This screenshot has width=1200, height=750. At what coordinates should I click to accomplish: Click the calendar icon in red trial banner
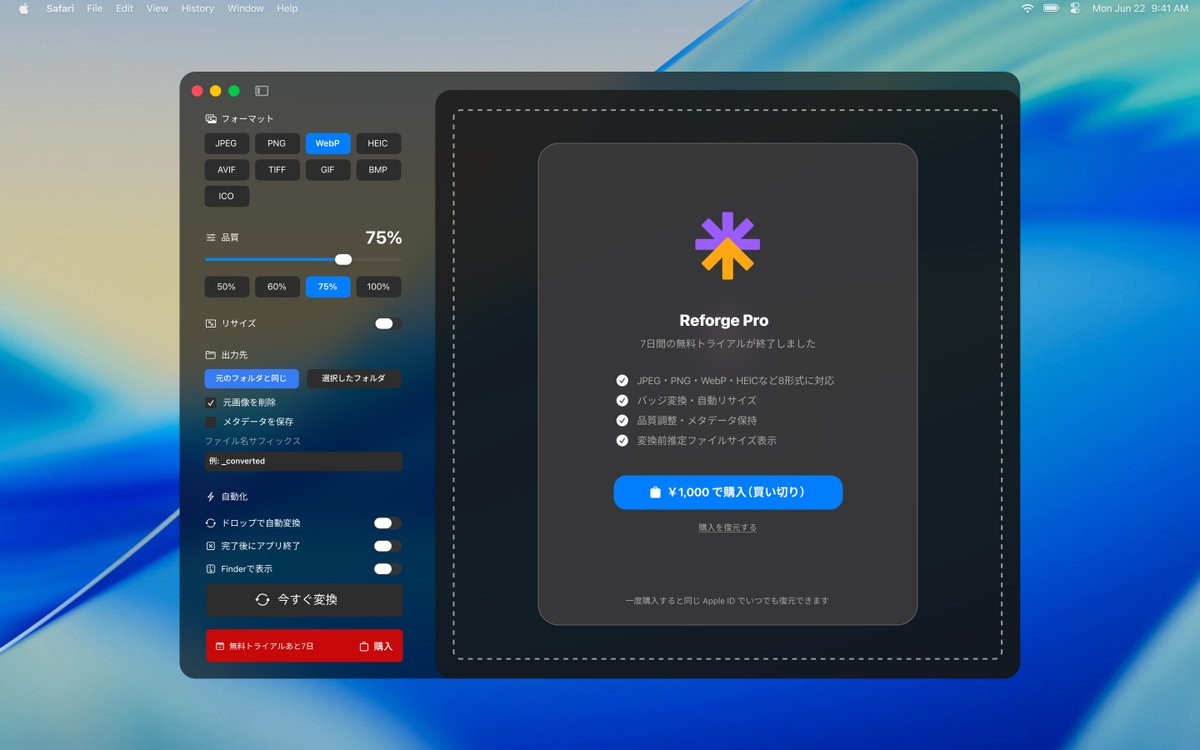click(220, 647)
